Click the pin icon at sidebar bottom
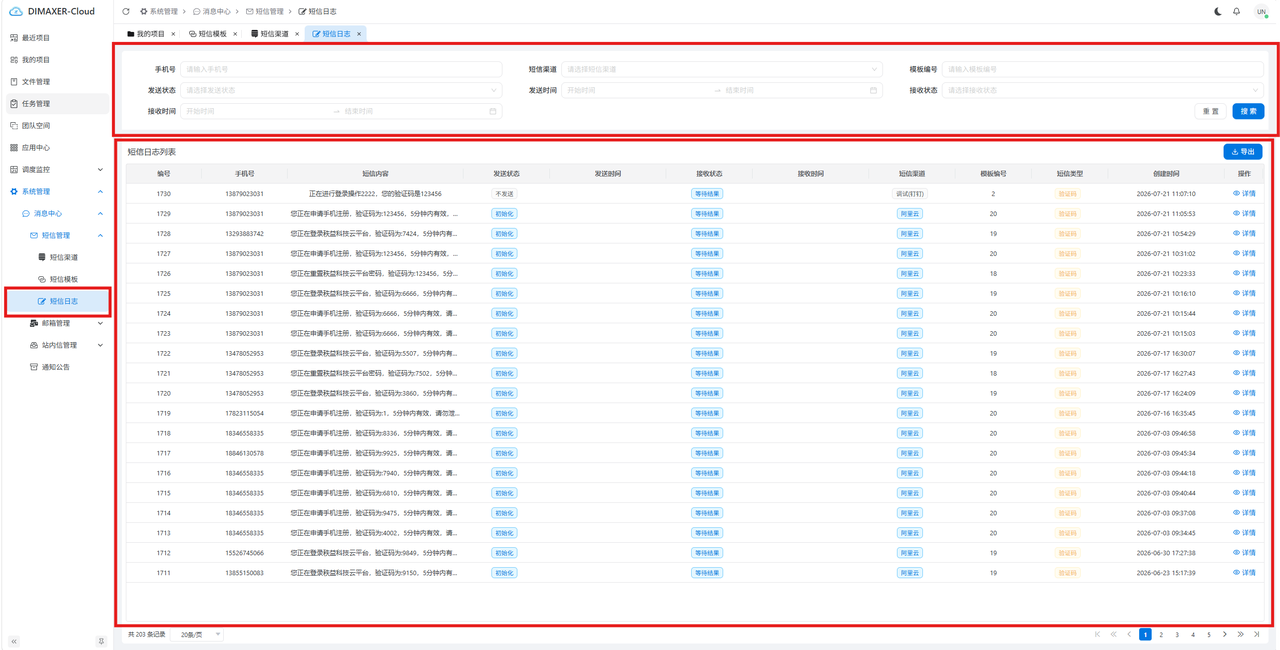Viewport: 1280px width, 650px height. point(101,641)
